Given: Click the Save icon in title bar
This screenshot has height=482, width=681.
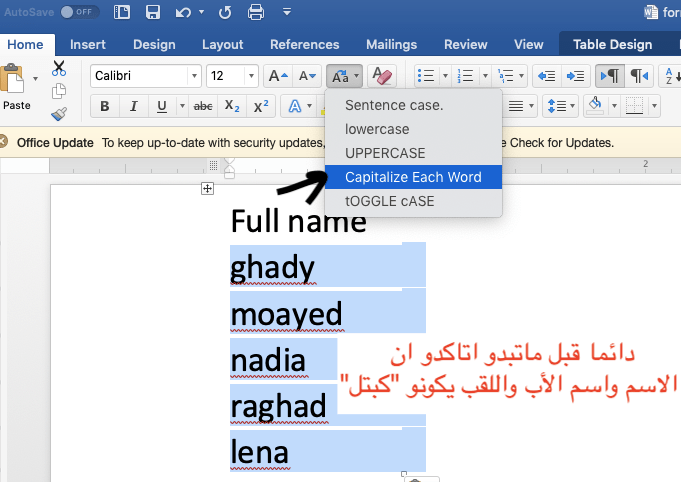Looking at the screenshot, I should tap(153, 13).
